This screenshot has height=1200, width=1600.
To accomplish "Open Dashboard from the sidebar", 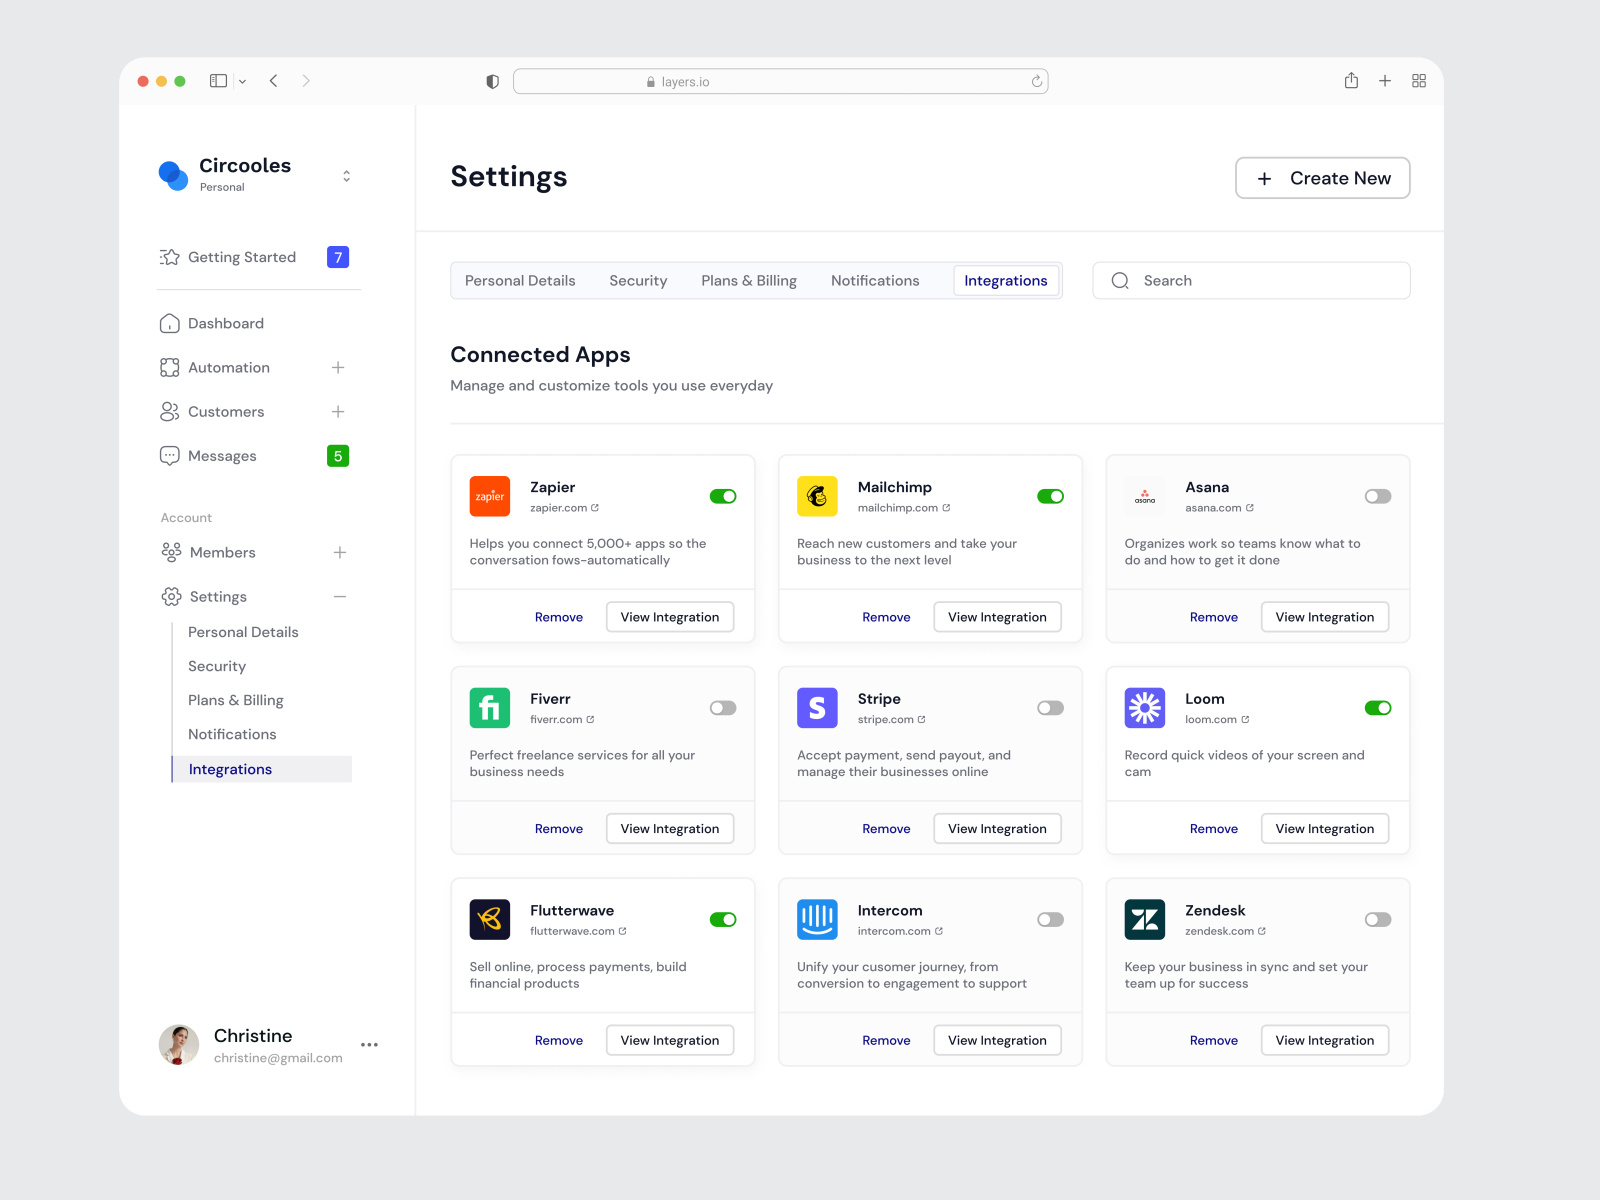I will tap(226, 324).
